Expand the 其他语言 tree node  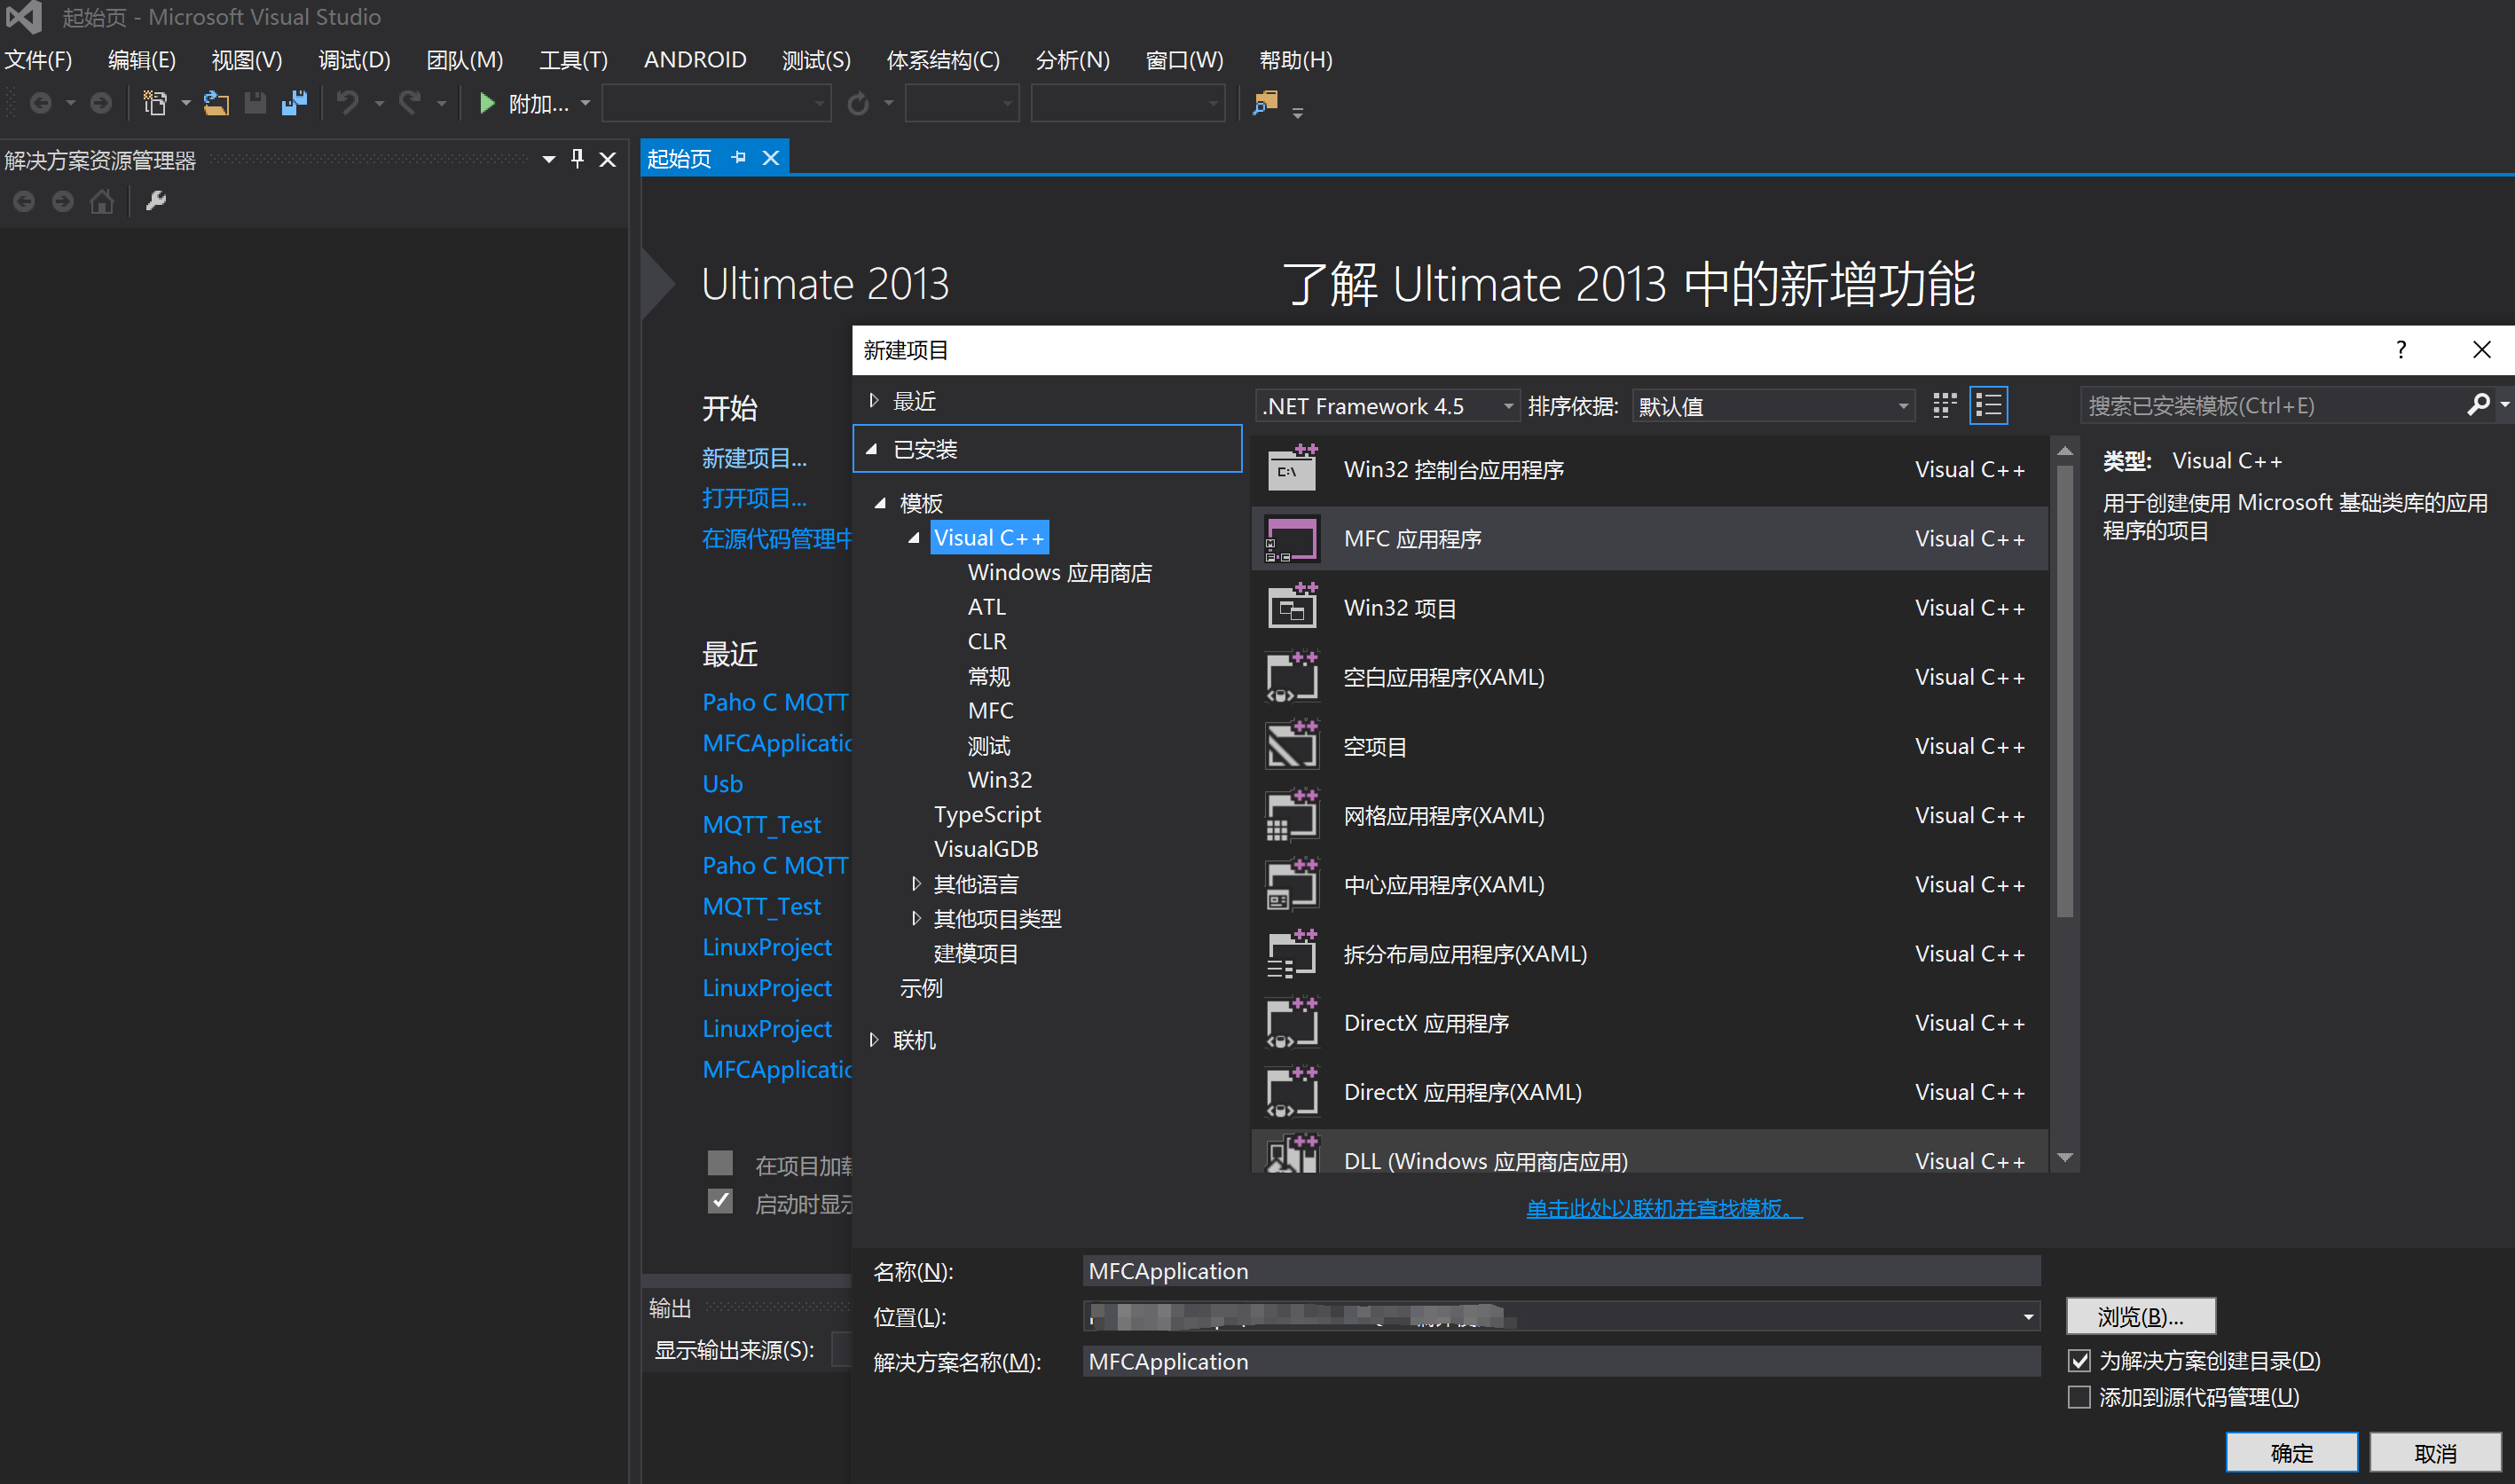pyautogui.click(x=916, y=883)
